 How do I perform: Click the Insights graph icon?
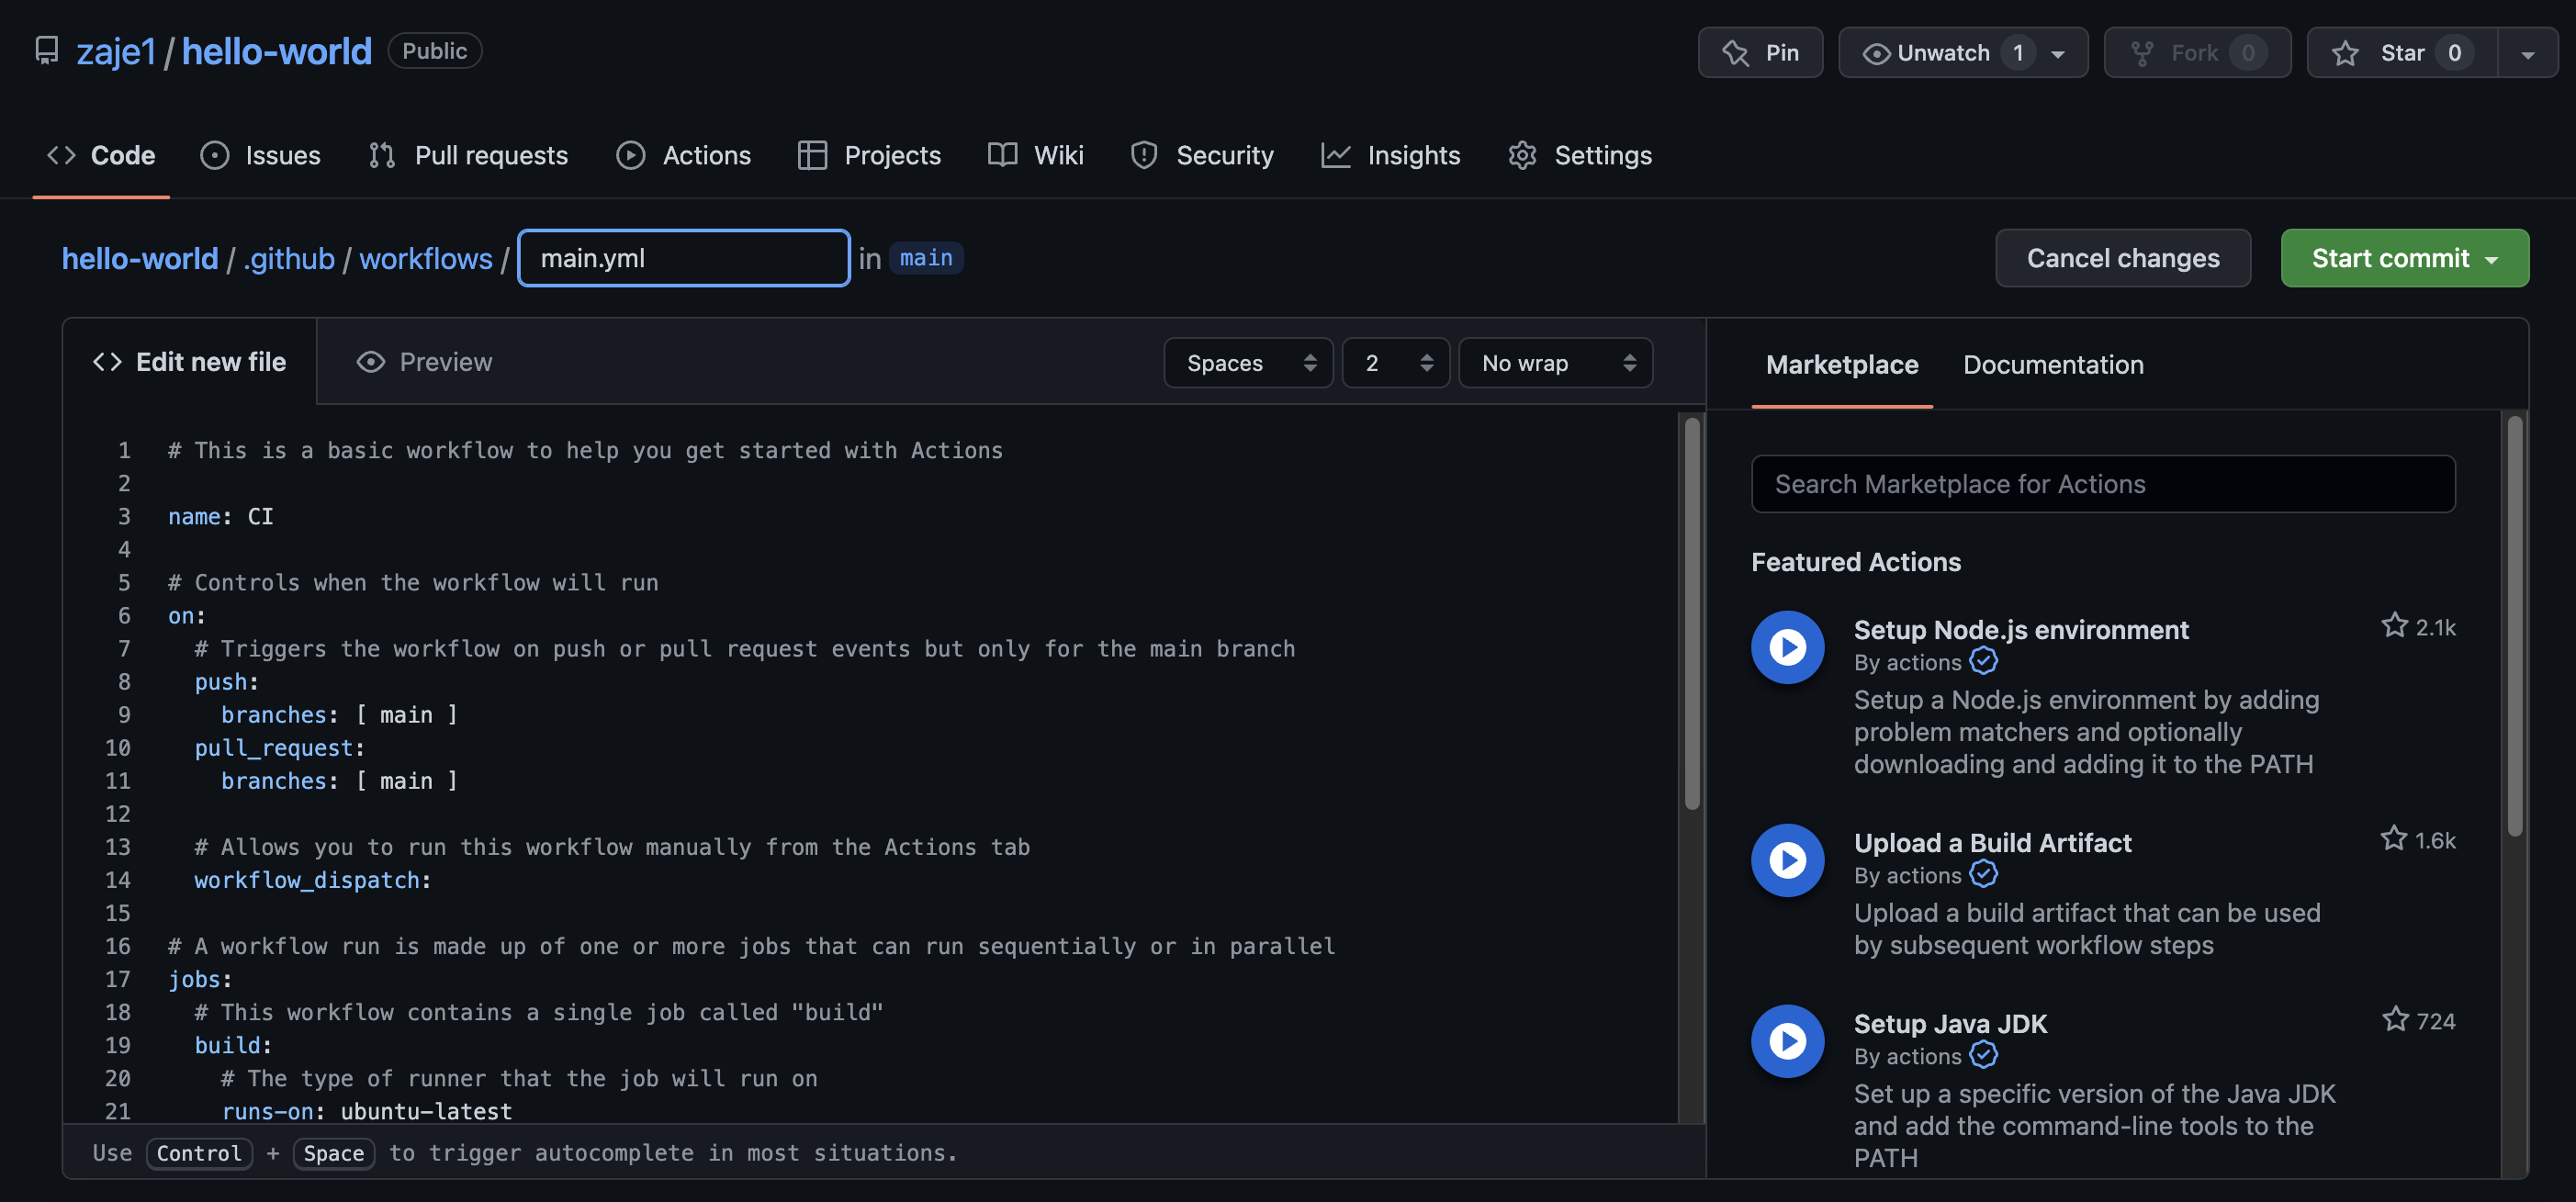click(1336, 155)
